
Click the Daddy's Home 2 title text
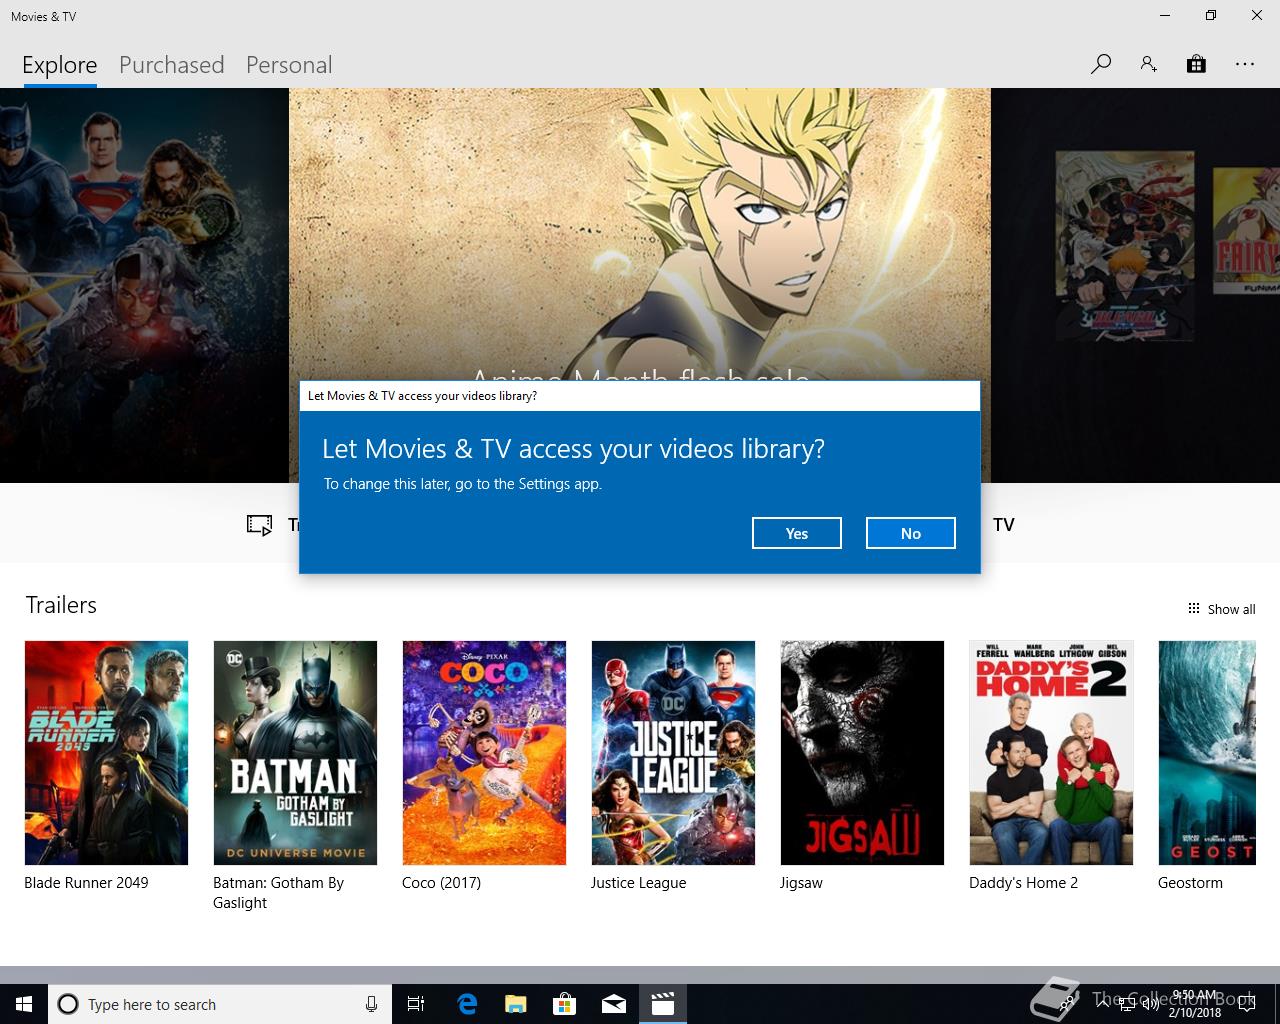pyautogui.click(x=1023, y=883)
